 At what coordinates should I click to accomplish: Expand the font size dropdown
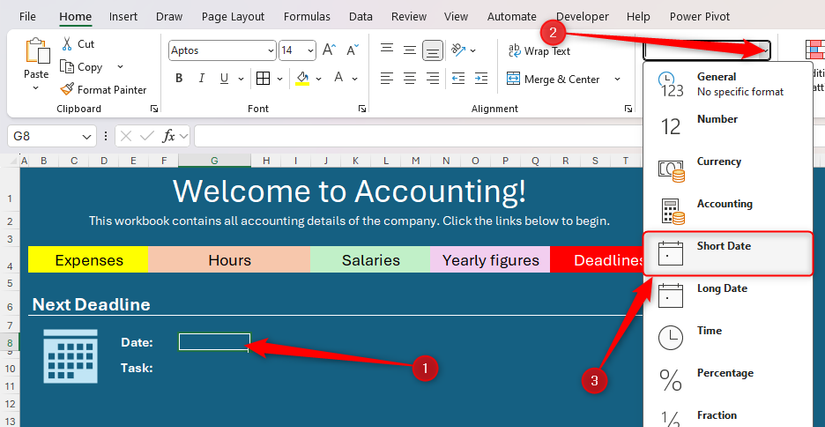[311, 50]
